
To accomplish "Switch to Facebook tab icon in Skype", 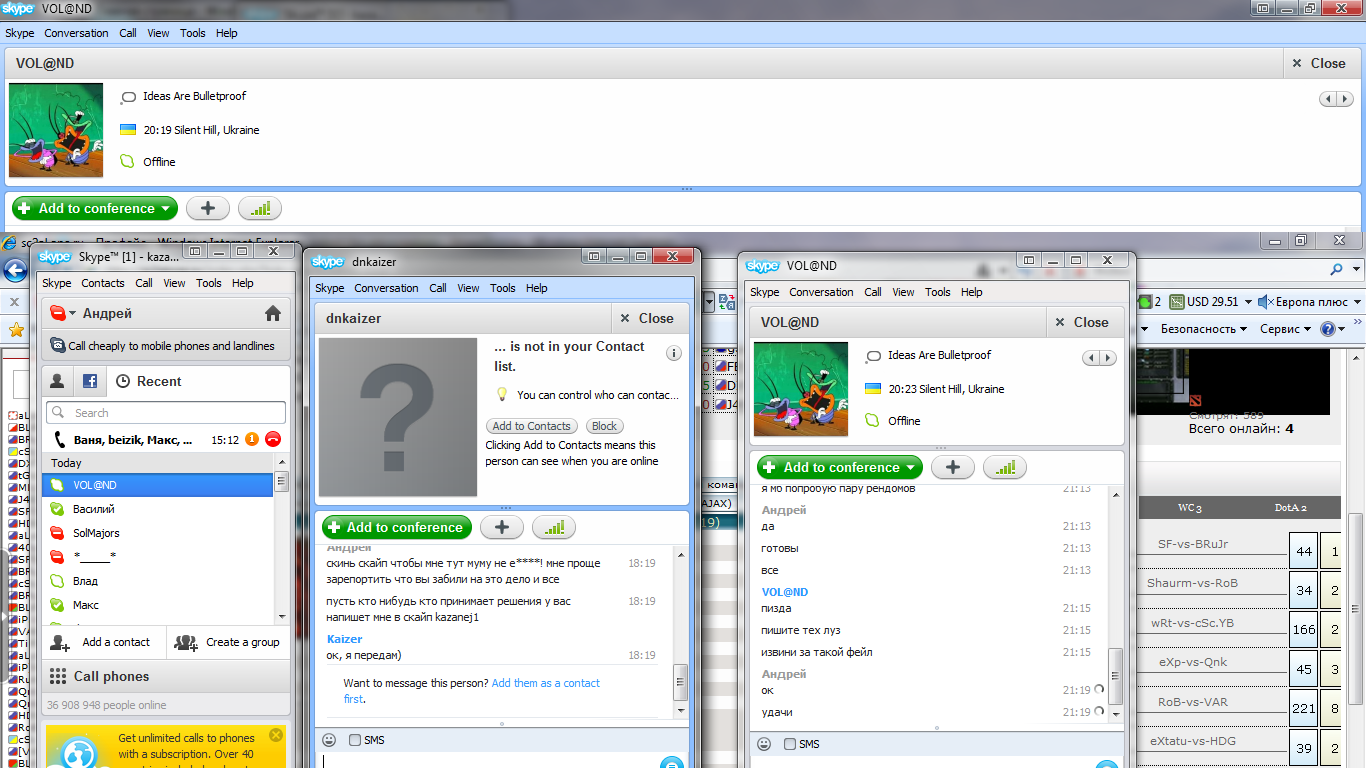I will [89, 381].
